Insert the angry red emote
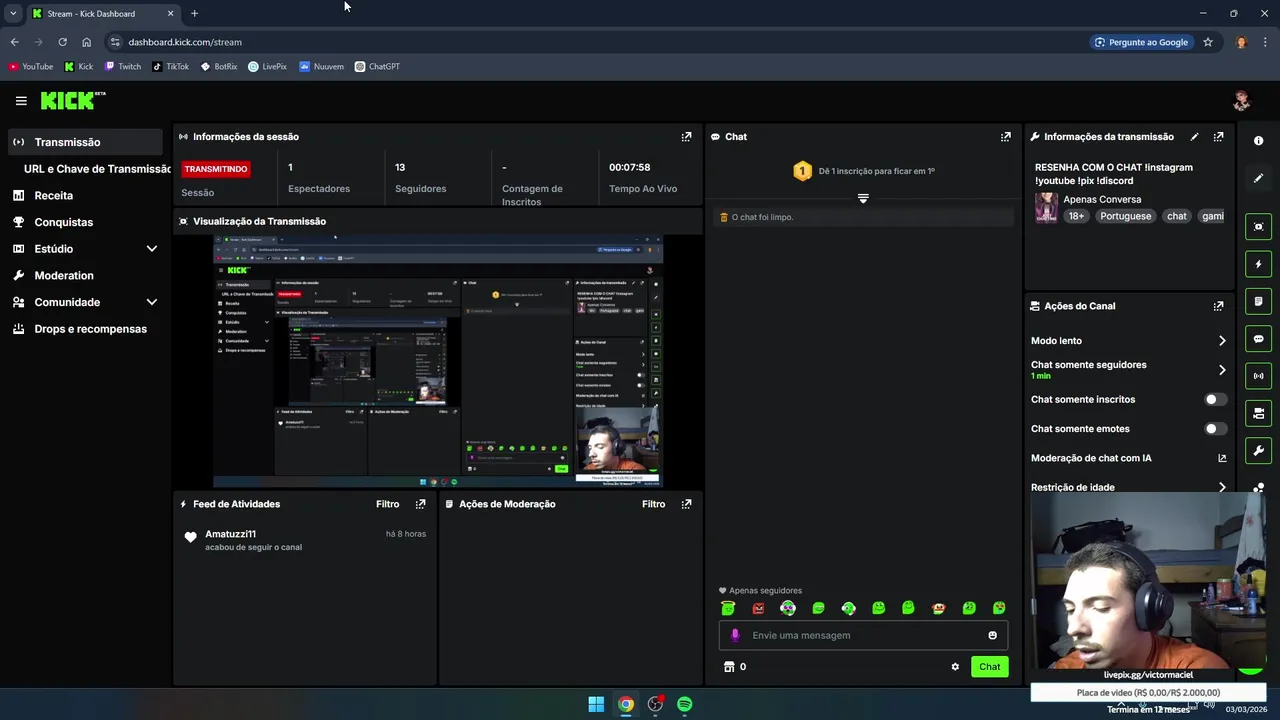1280x720 pixels. click(758, 608)
